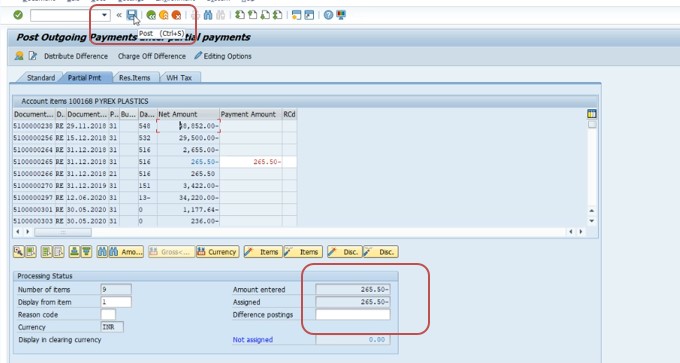Screen dimensions: 680x363
Task: Click second Disc. button
Action: click(380, 252)
